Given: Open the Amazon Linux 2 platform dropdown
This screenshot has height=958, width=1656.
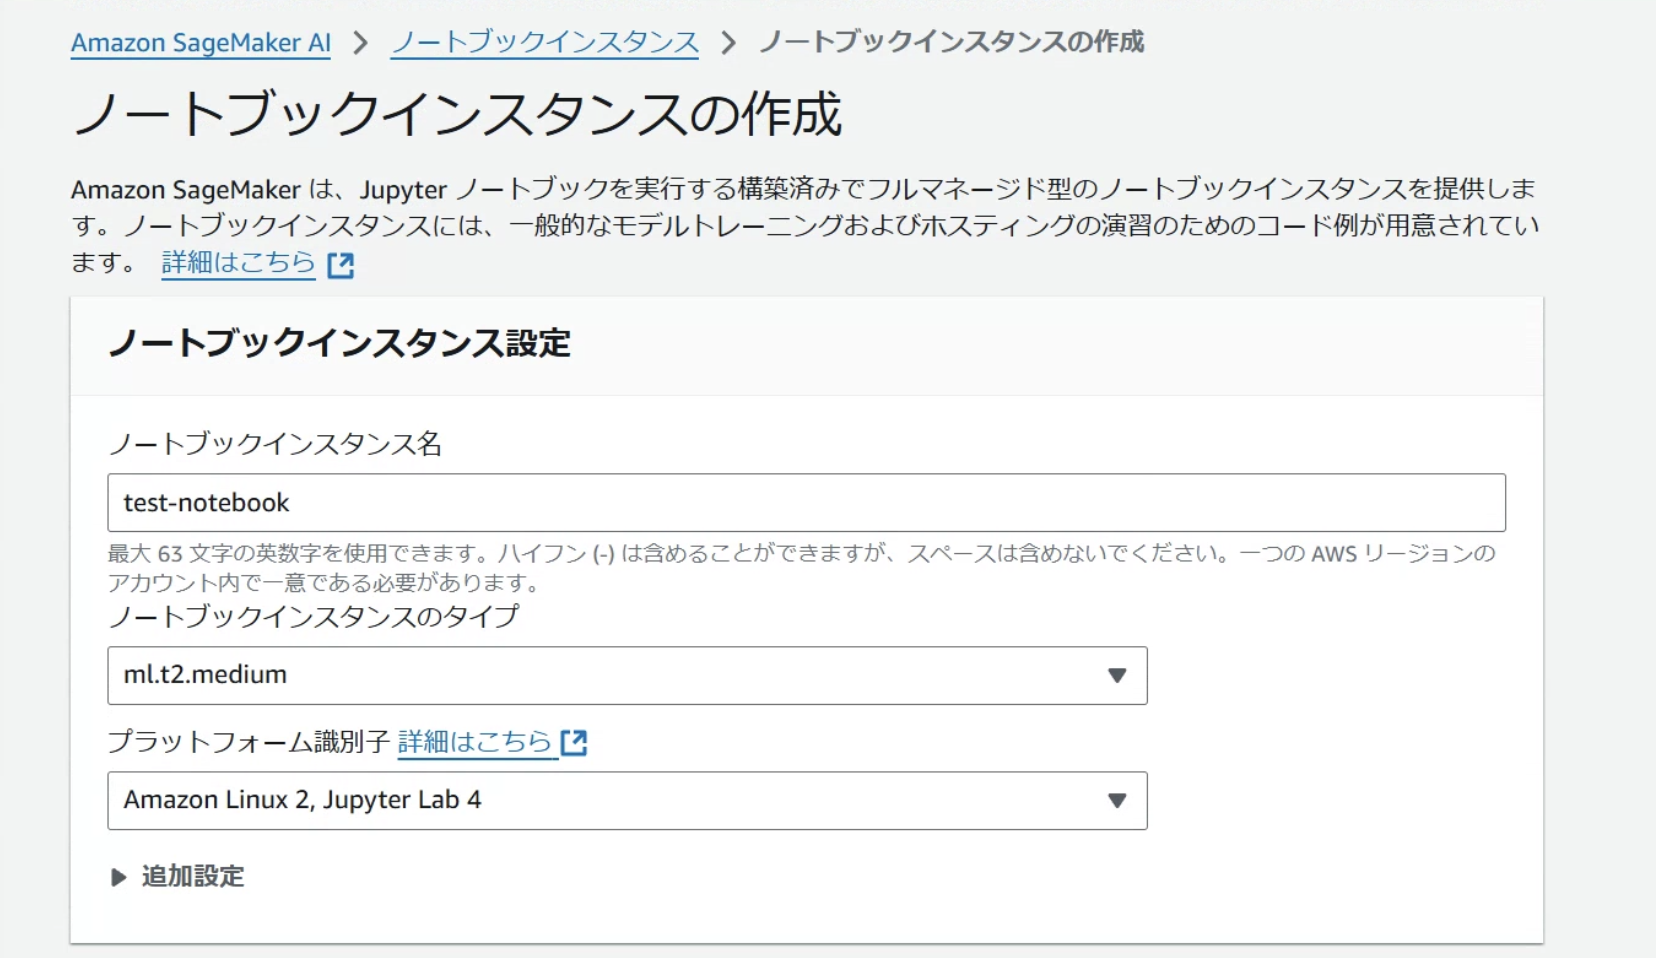Looking at the screenshot, I should (x=627, y=800).
